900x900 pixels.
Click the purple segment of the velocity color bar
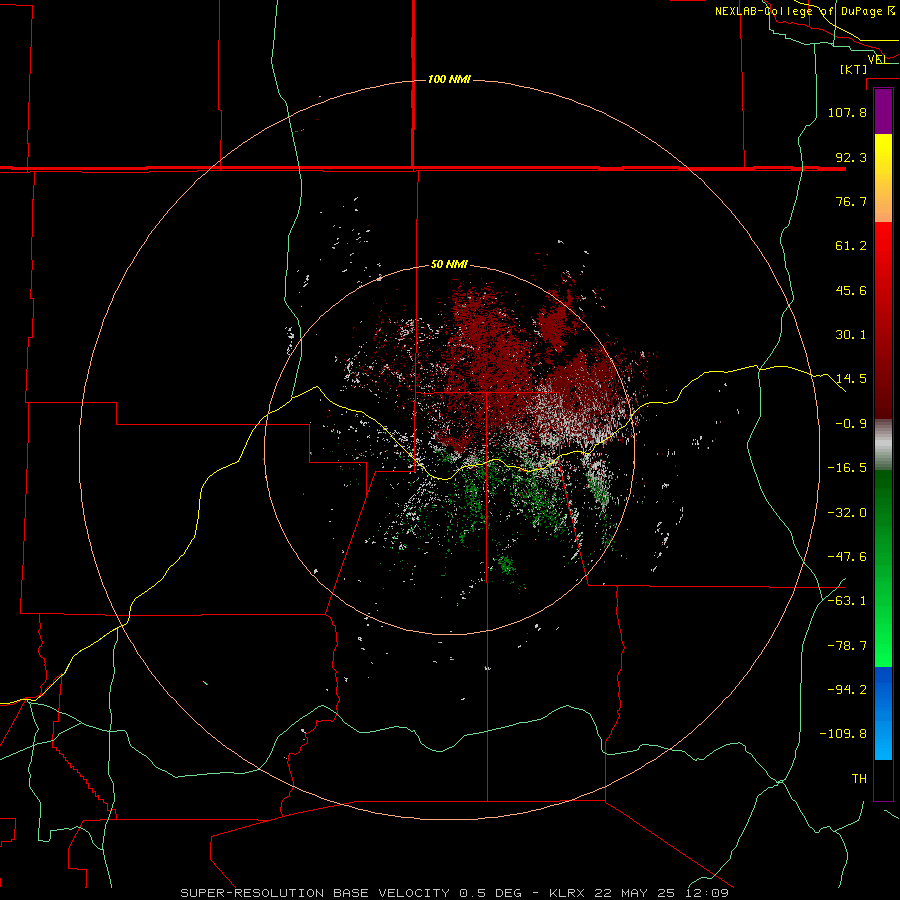(x=883, y=112)
